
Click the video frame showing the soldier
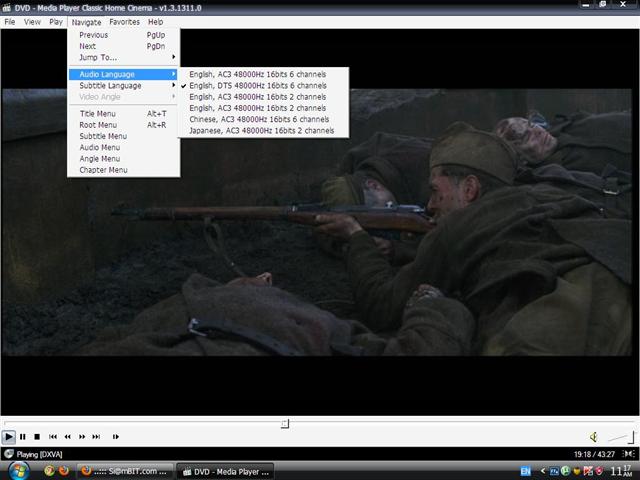click(317, 222)
